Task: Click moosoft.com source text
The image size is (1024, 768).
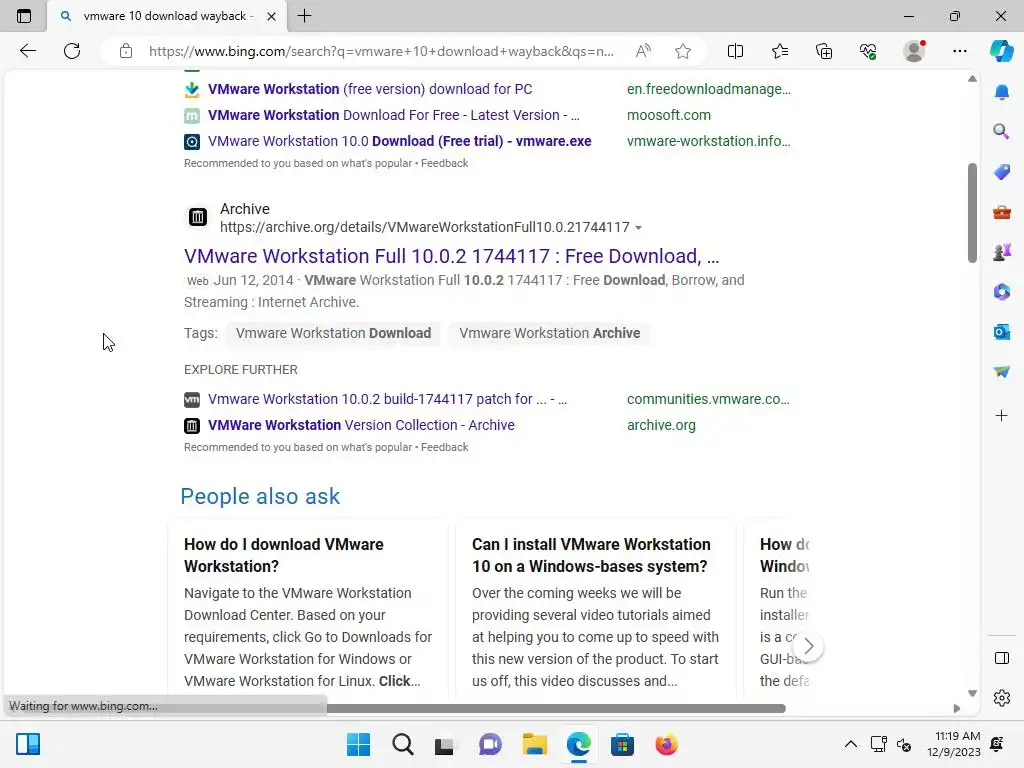Action: pos(669,115)
